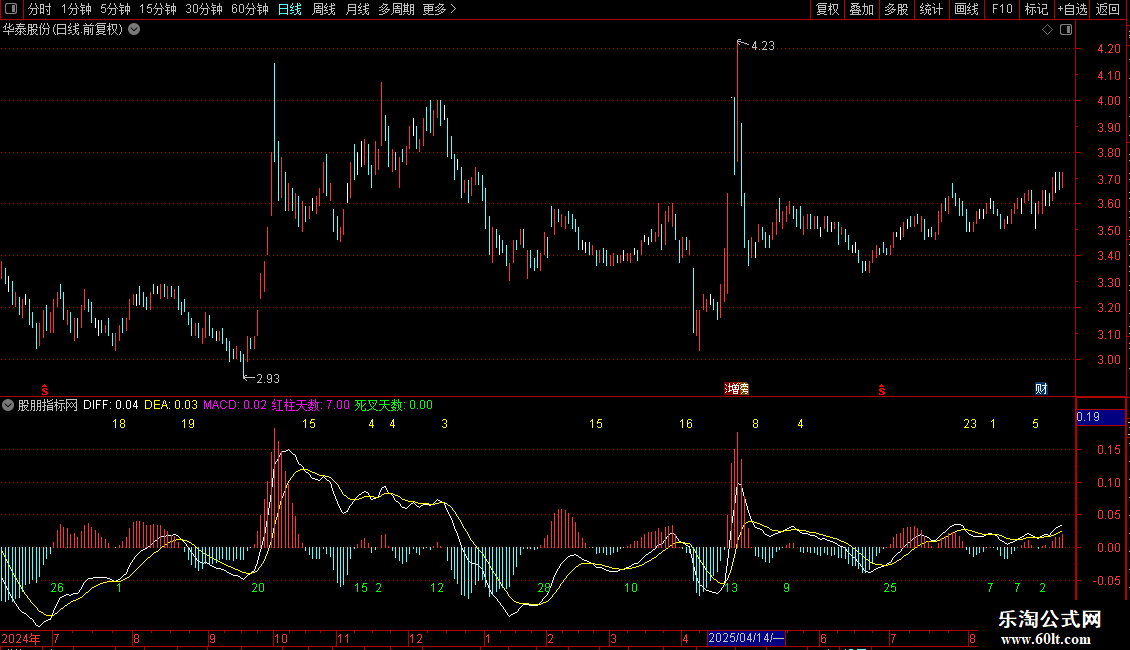Click the DEA: 0.03 readout

[x=171, y=405]
